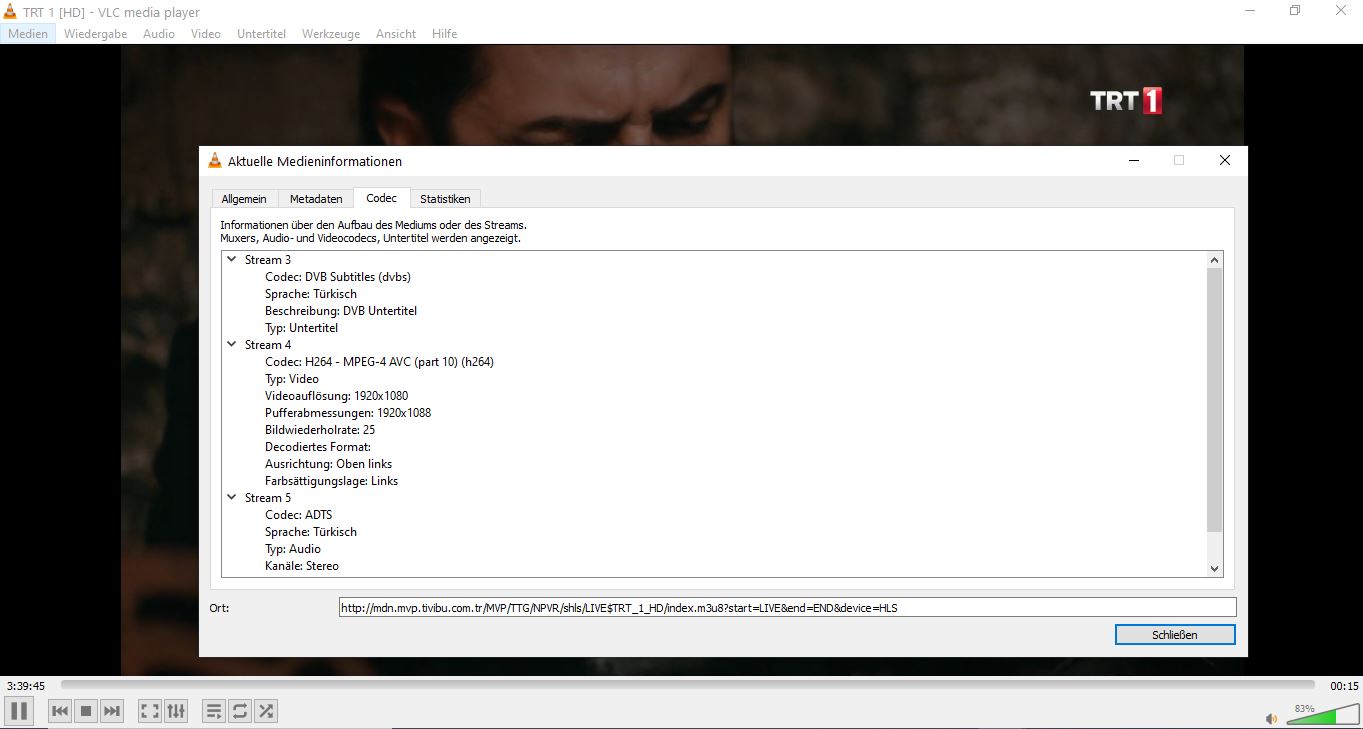This screenshot has height=729, width=1363.
Task: Select Decodiertes Format row
Action: [x=318, y=447]
